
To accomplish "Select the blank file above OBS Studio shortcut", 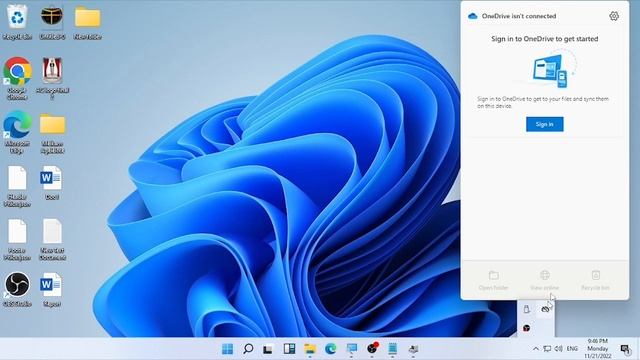I will point(17,240).
